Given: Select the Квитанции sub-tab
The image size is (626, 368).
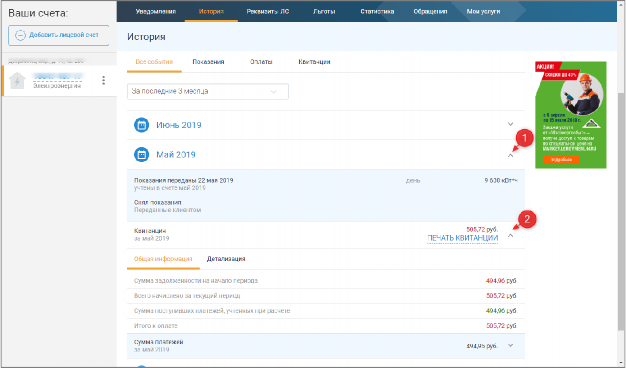Looking at the screenshot, I should click(x=314, y=62).
